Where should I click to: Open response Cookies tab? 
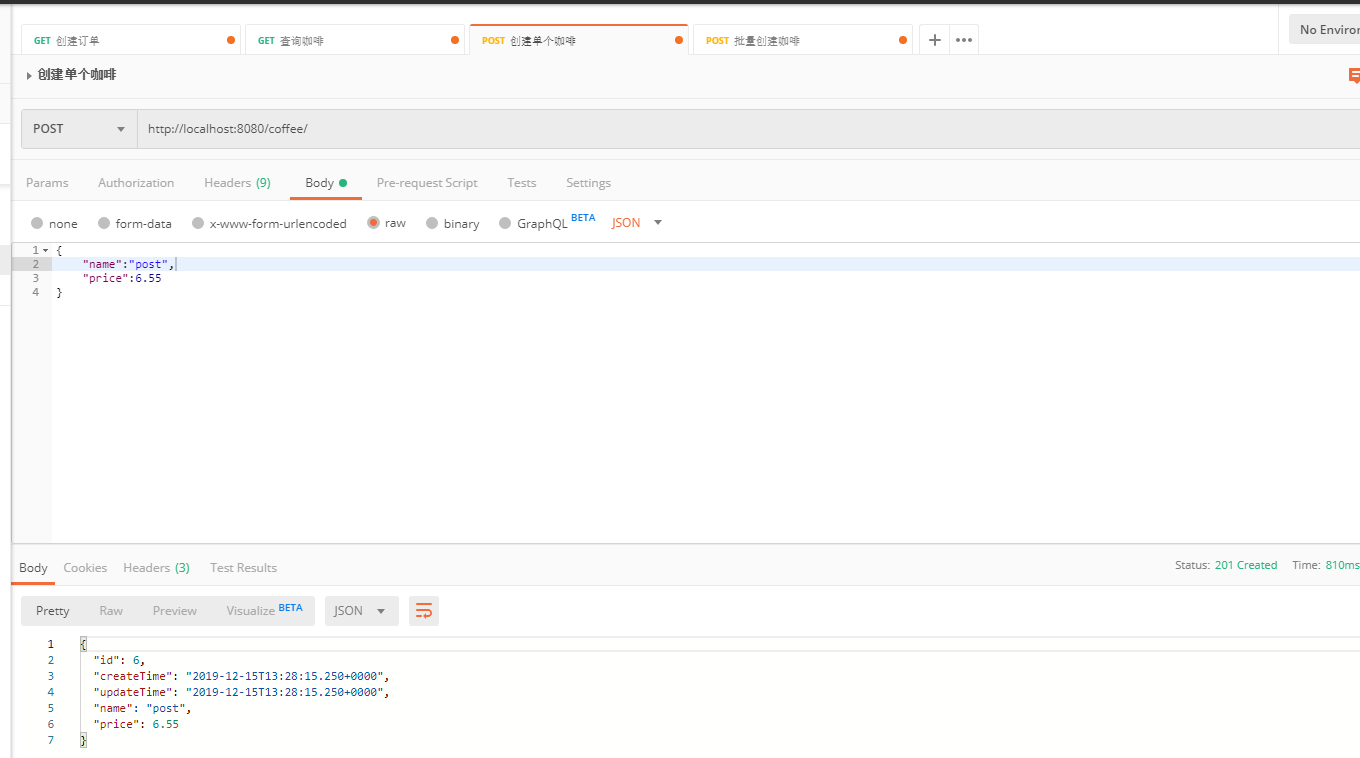(85, 567)
